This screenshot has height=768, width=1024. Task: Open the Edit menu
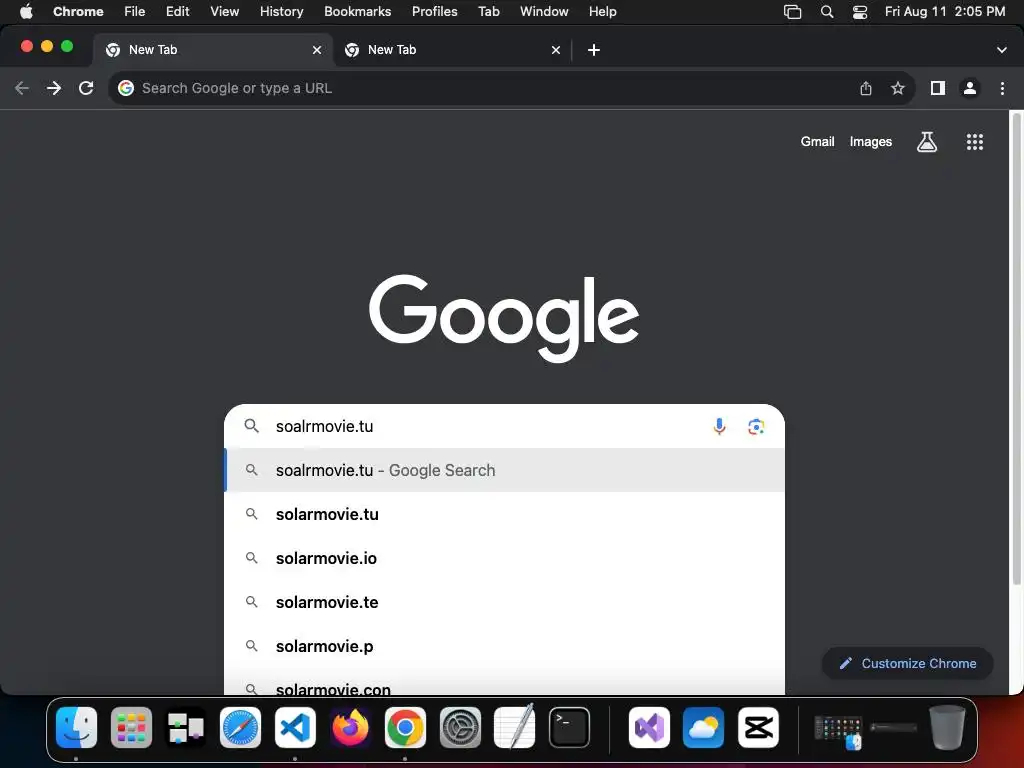click(178, 12)
